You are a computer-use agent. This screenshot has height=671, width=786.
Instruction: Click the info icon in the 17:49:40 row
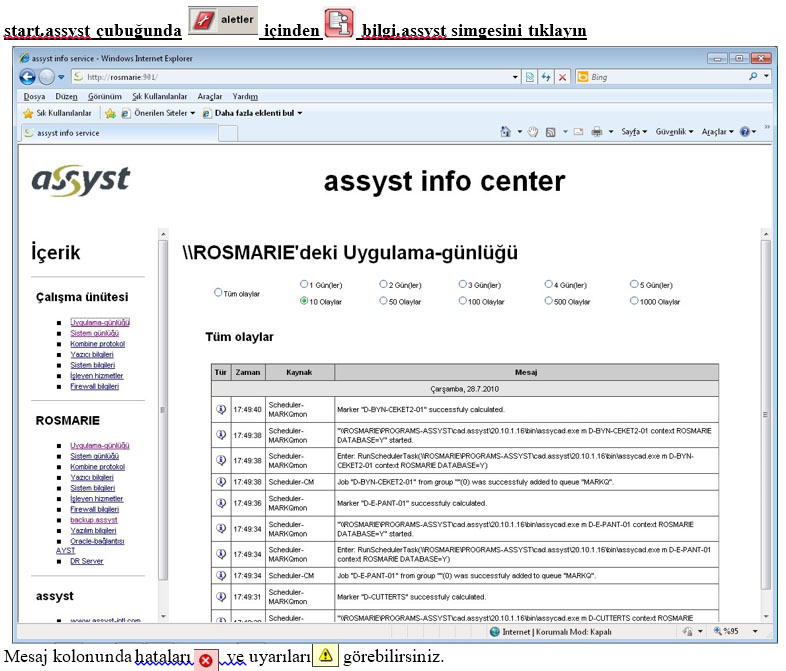pos(221,409)
